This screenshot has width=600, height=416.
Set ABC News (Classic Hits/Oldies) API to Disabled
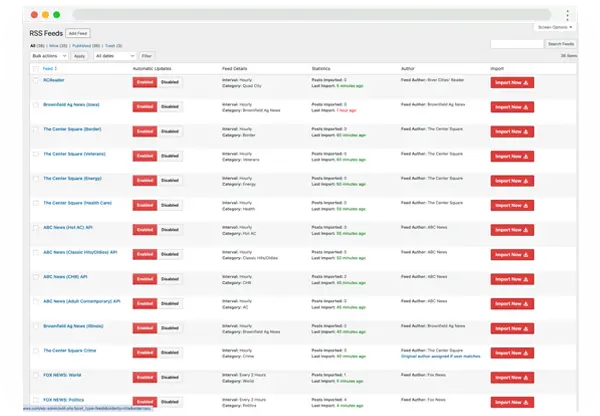click(x=170, y=254)
